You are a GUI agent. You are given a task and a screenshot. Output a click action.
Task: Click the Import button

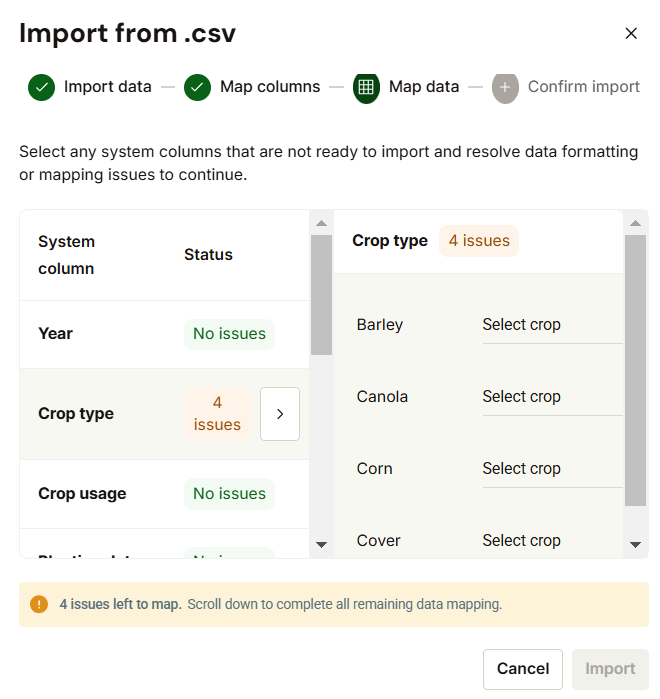pos(610,669)
